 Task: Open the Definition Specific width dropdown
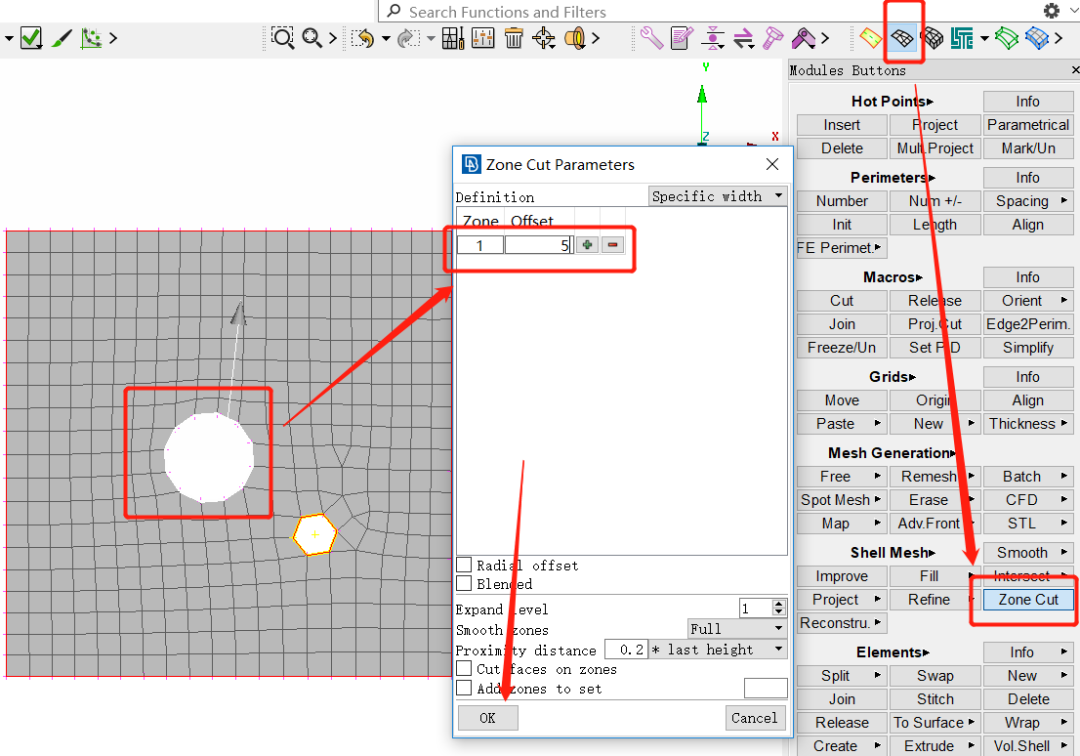coord(717,196)
